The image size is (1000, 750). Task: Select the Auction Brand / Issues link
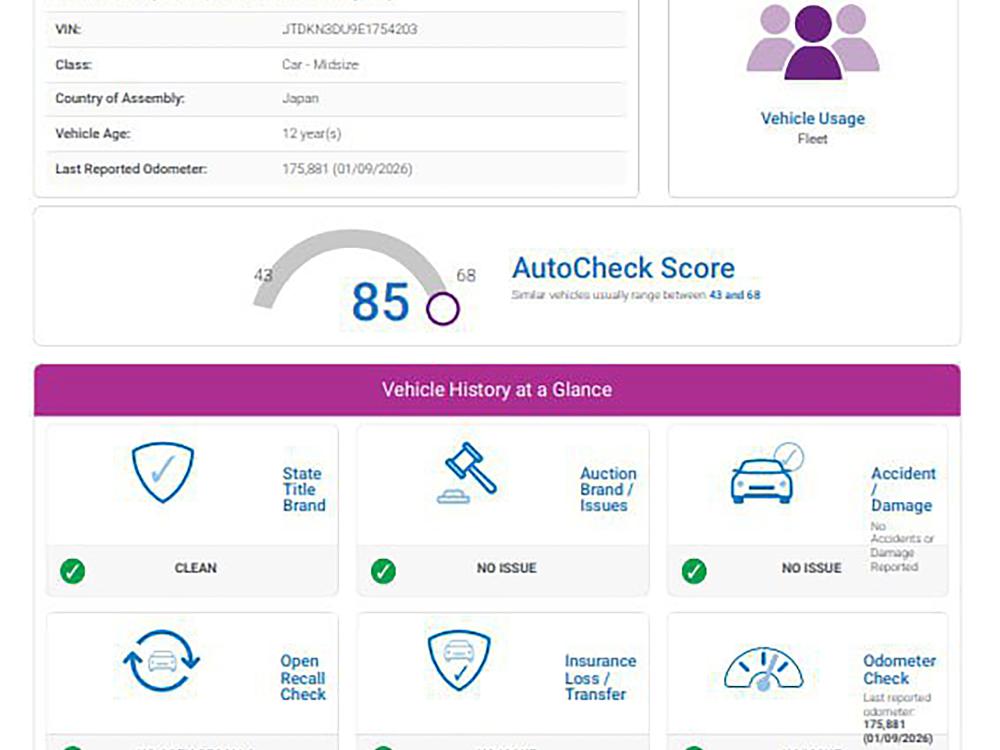[607, 489]
